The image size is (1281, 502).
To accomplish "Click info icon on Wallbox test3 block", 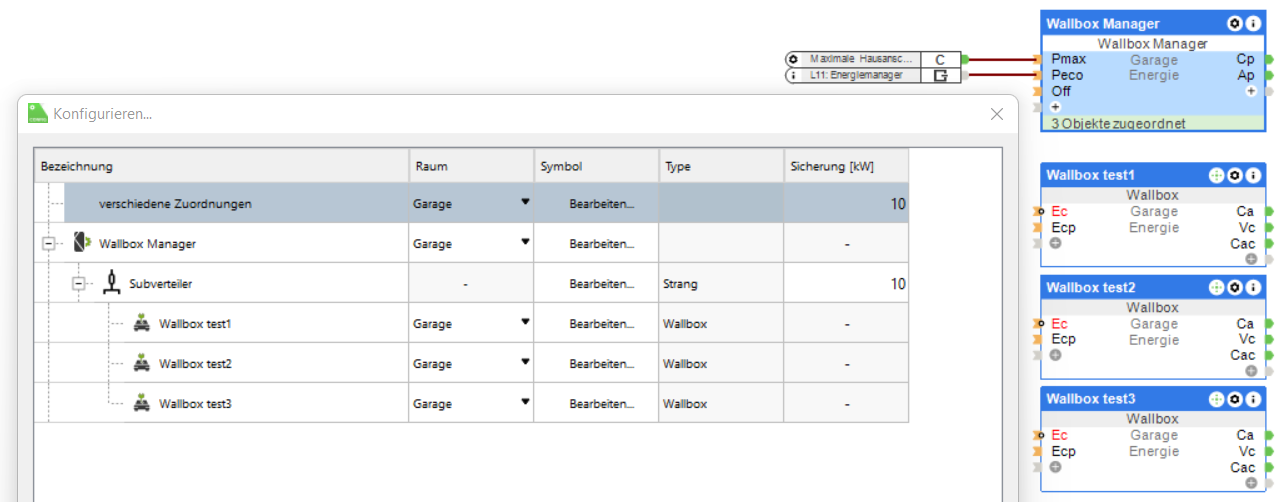I will [x=1252, y=399].
